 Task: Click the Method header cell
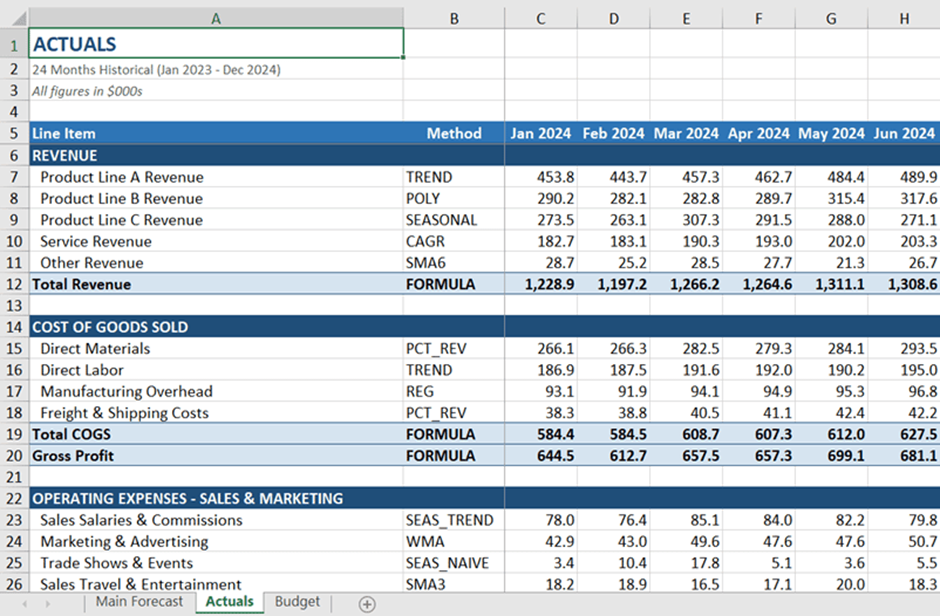point(454,133)
